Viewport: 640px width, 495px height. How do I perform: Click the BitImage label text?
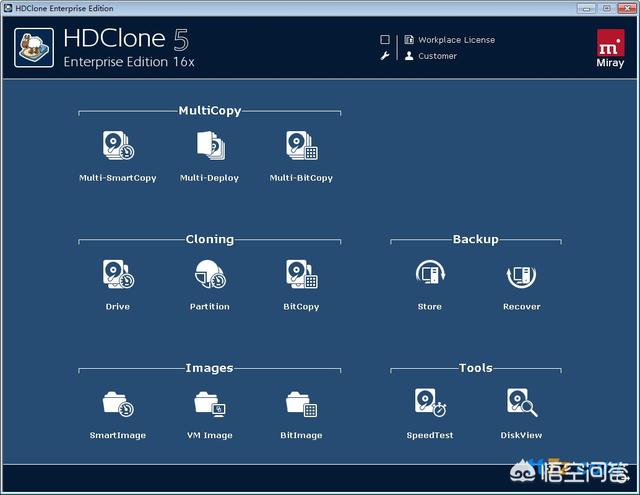pos(301,435)
